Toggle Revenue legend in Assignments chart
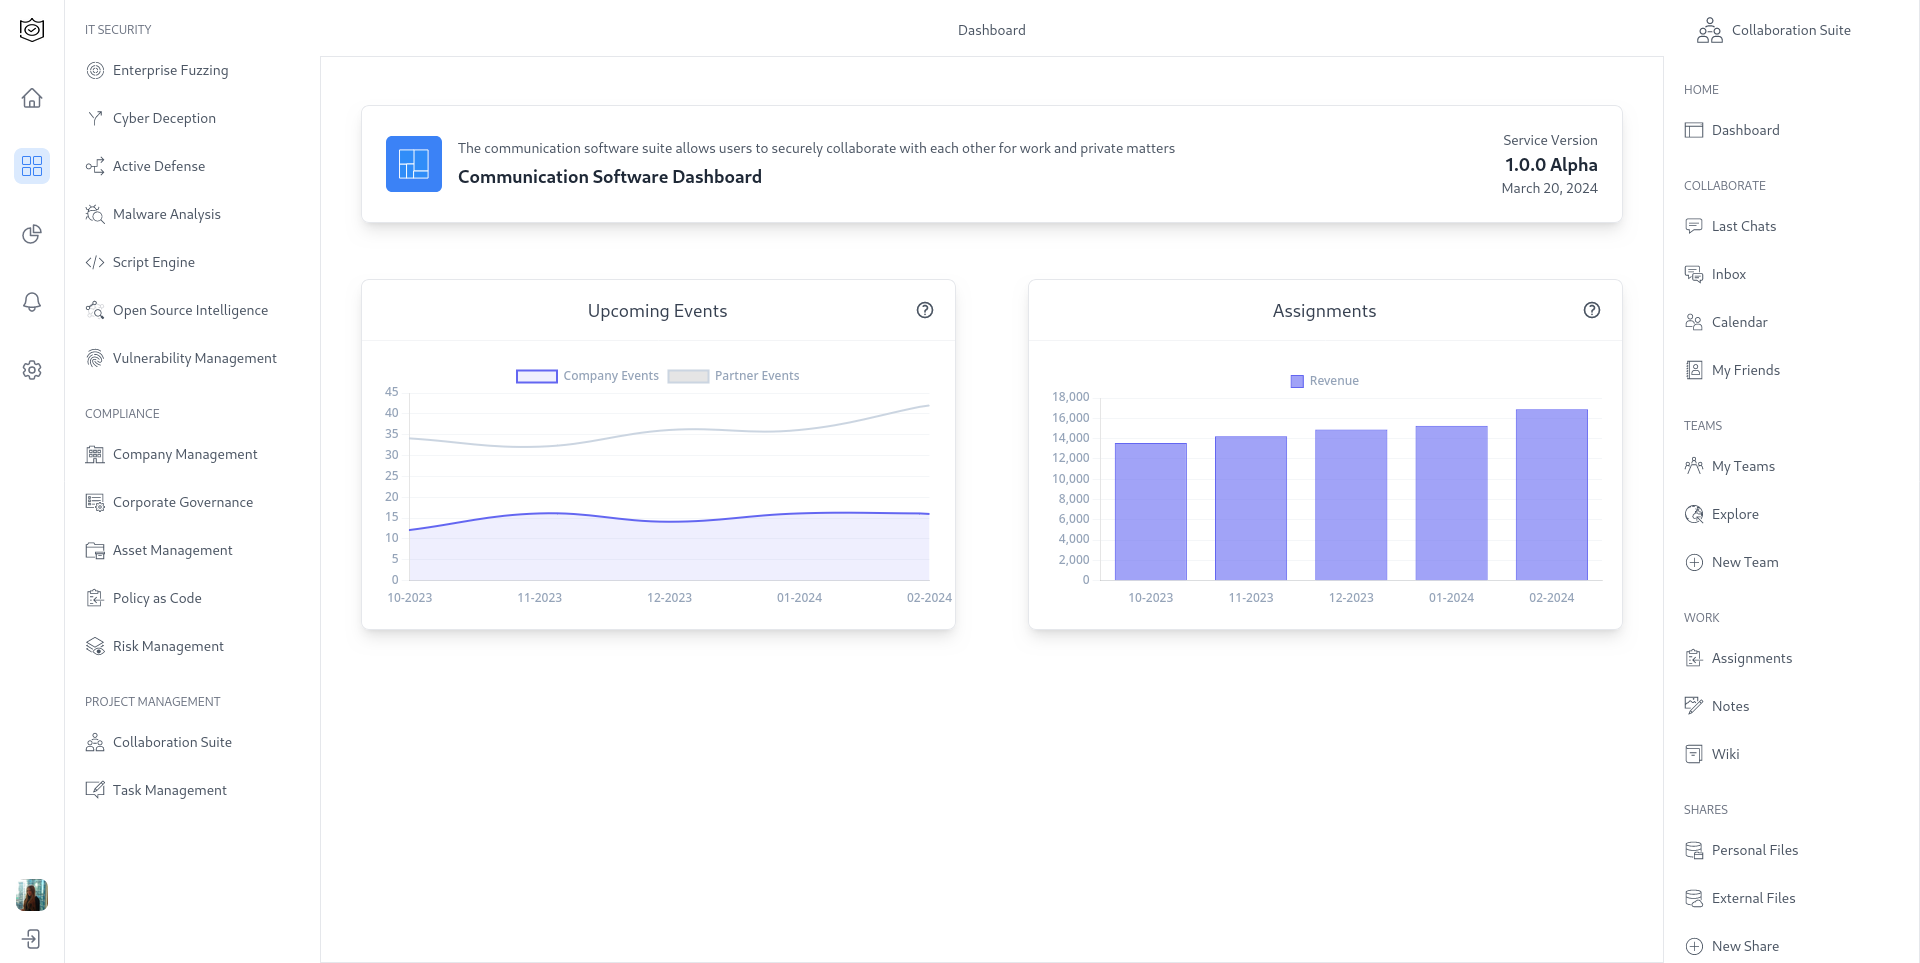 tap(1324, 381)
